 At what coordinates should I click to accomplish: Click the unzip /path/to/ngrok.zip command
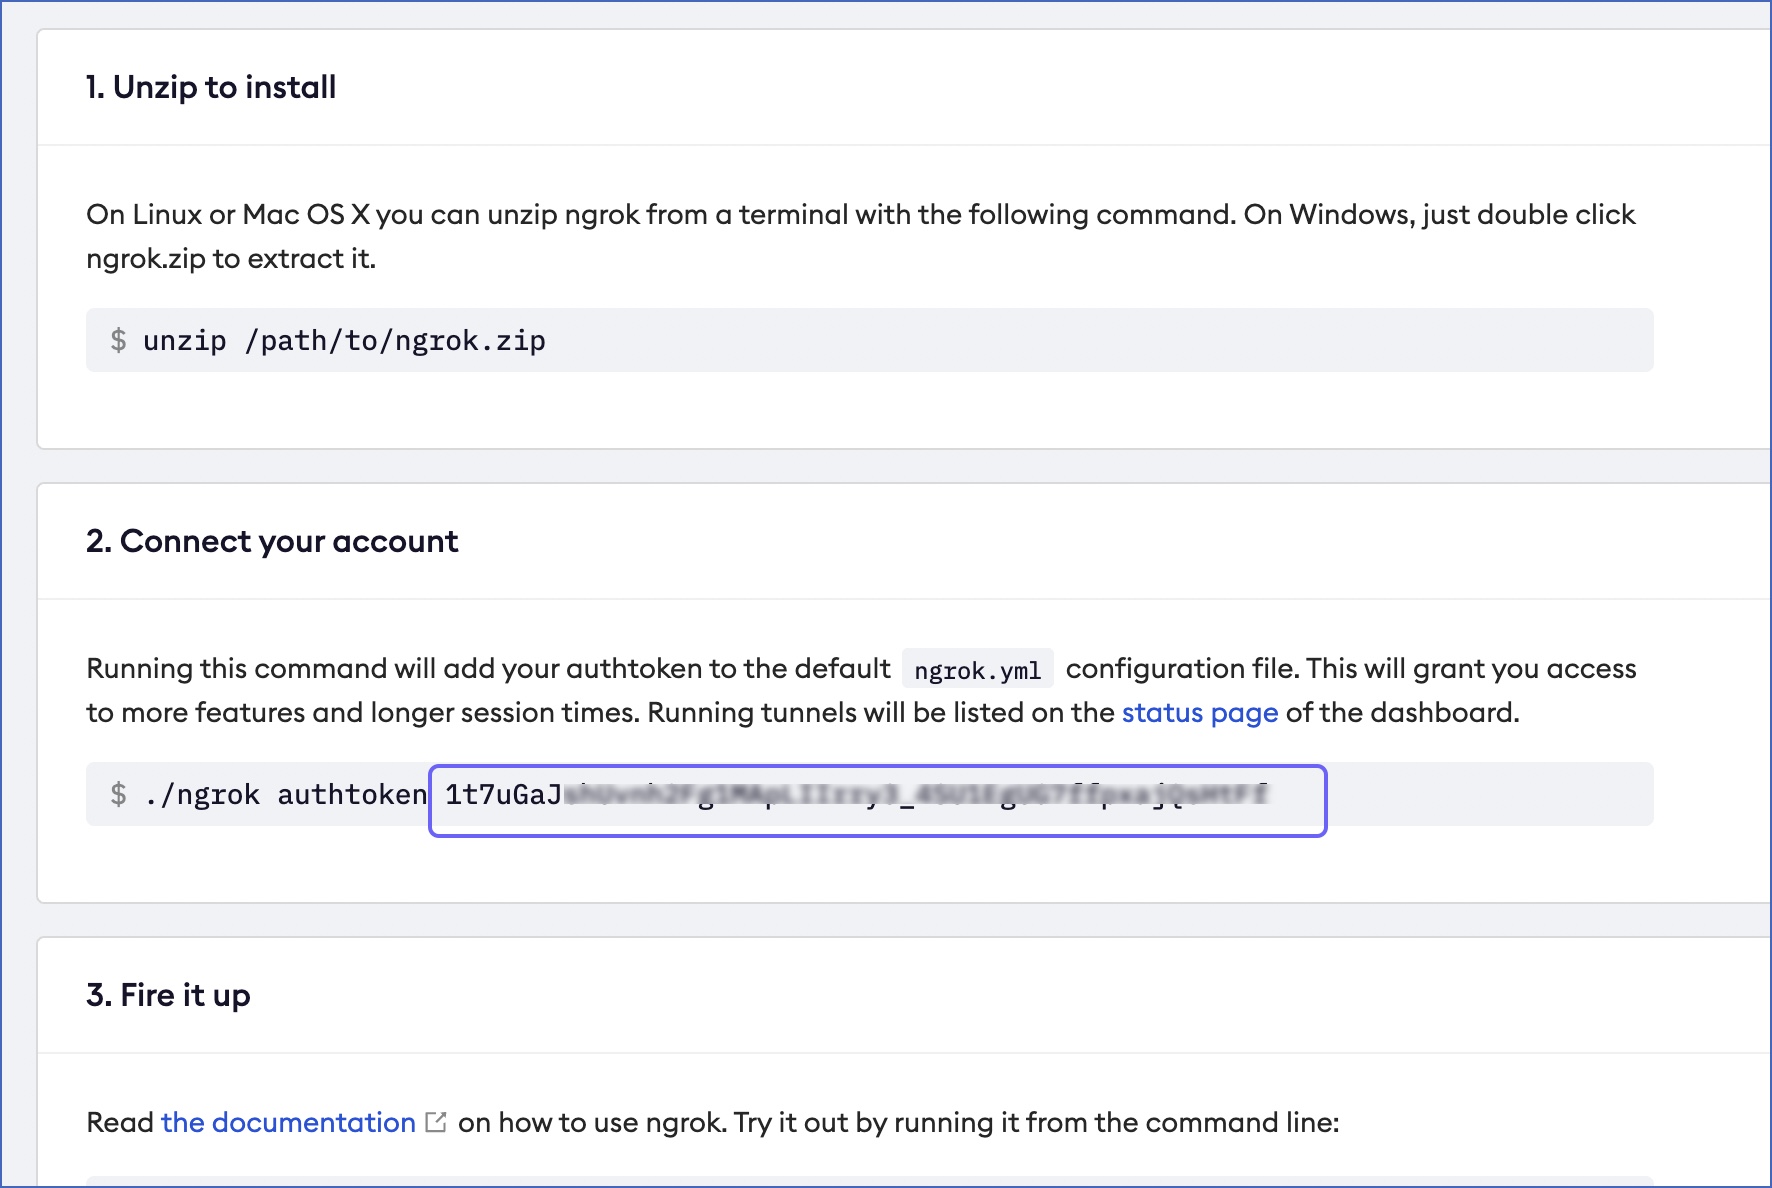point(344,341)
